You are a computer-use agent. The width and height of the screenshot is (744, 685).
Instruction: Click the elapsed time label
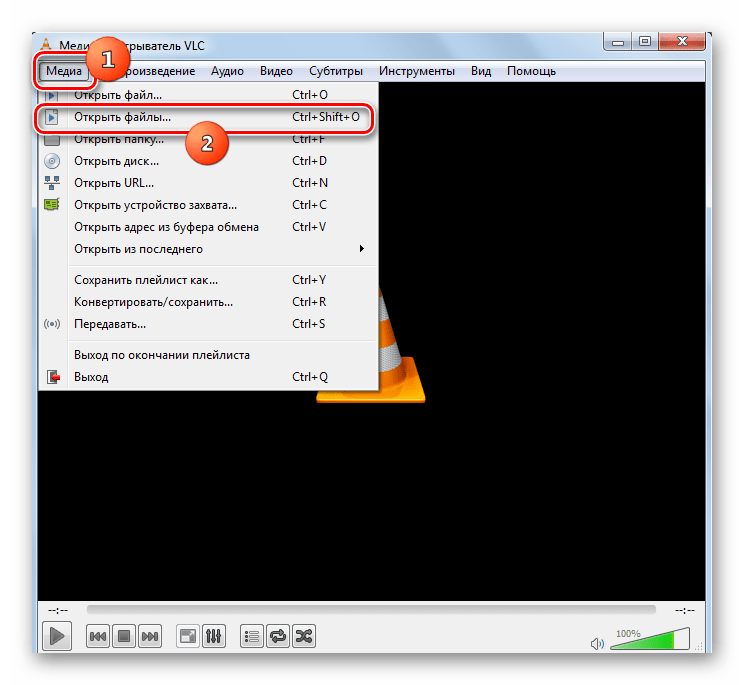(x=58, y=610)
